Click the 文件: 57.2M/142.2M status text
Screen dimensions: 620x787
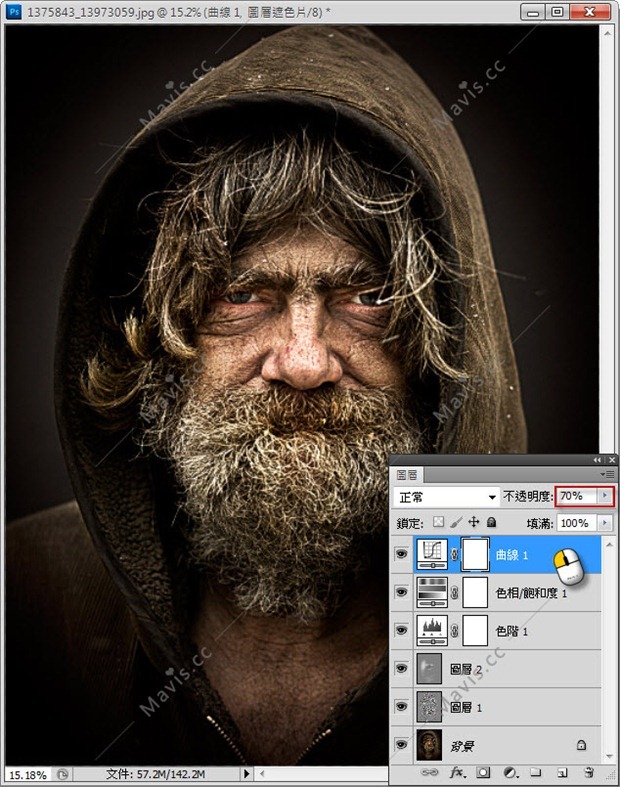[x=155, y=774]
